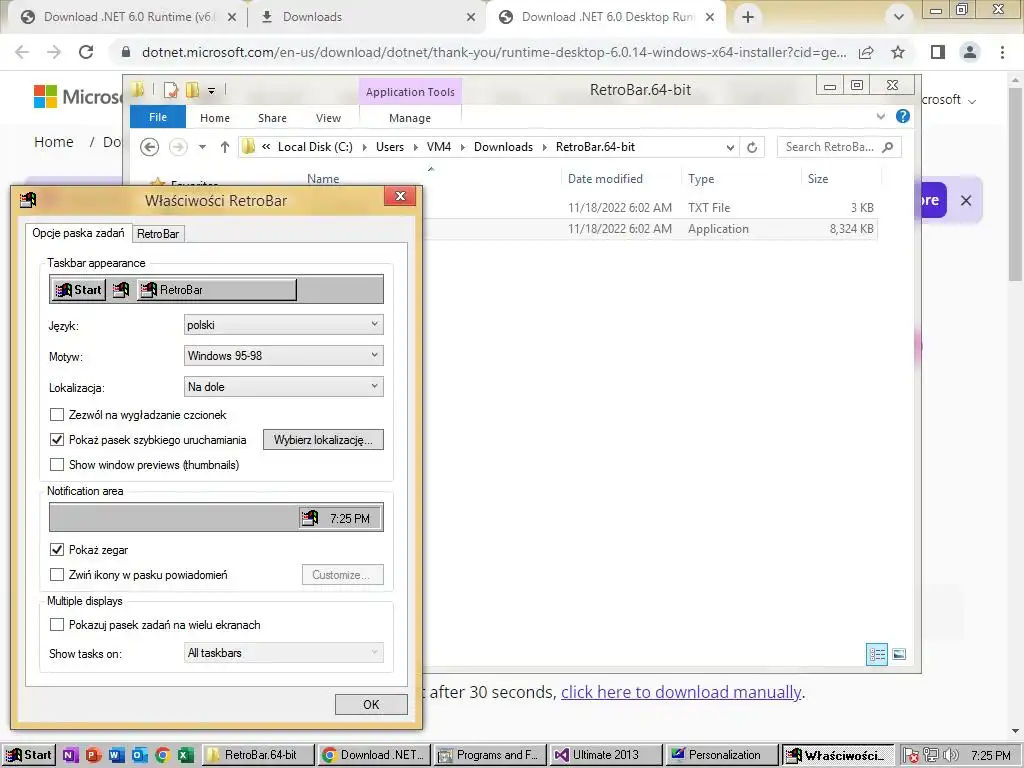The width and height of the screenshot is (1024, 768).
Task: Open the Manage ribbon tab
Action: (x=410, y=118)
